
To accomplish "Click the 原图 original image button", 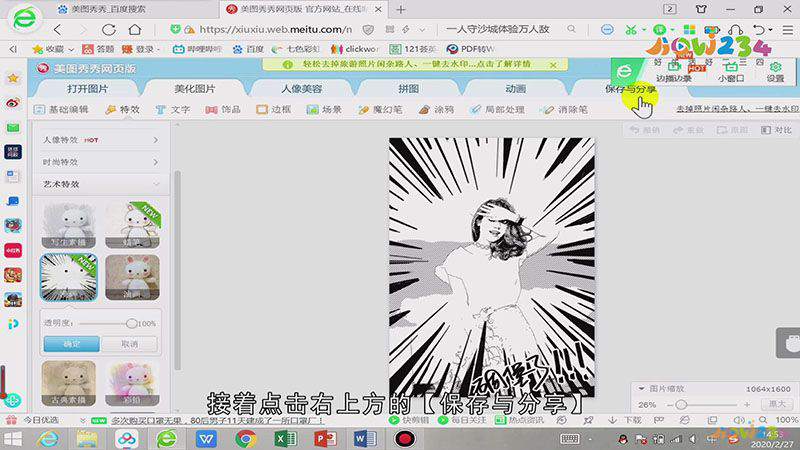I will (732, 130).
